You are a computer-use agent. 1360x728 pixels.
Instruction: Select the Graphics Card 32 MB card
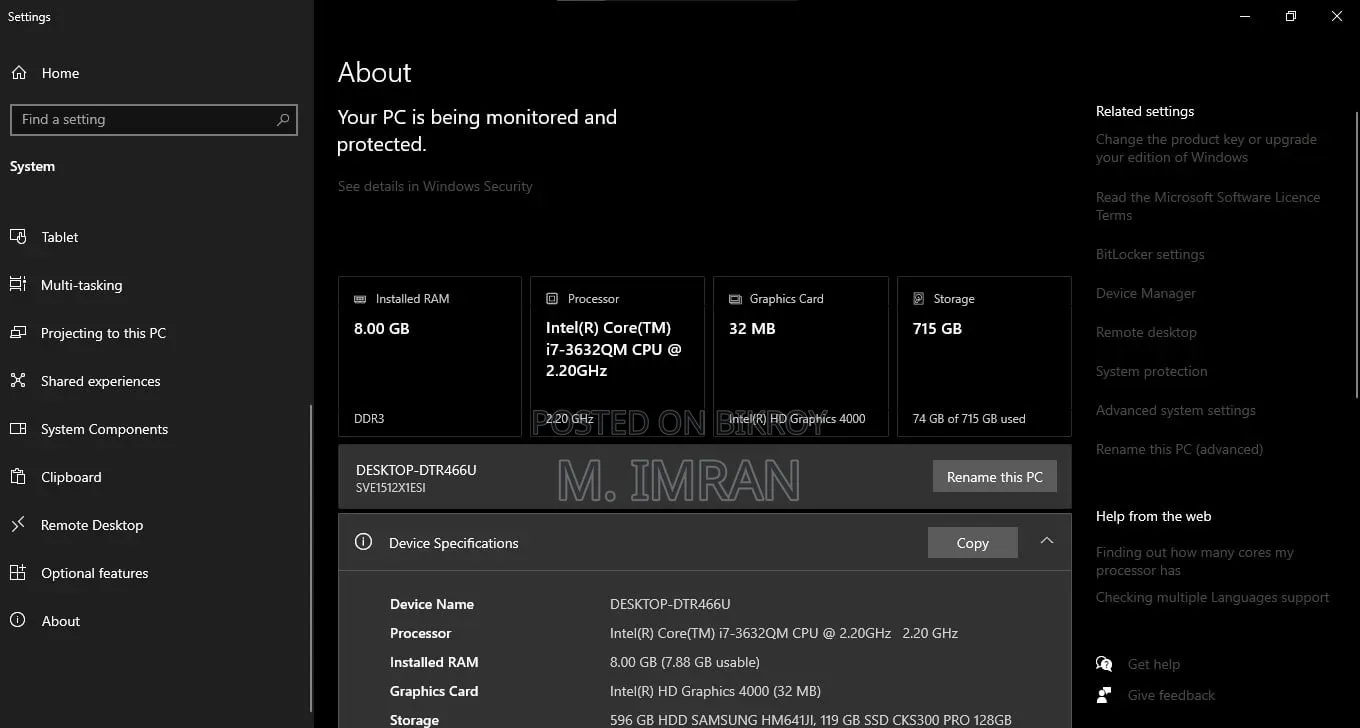pos(801,357)
